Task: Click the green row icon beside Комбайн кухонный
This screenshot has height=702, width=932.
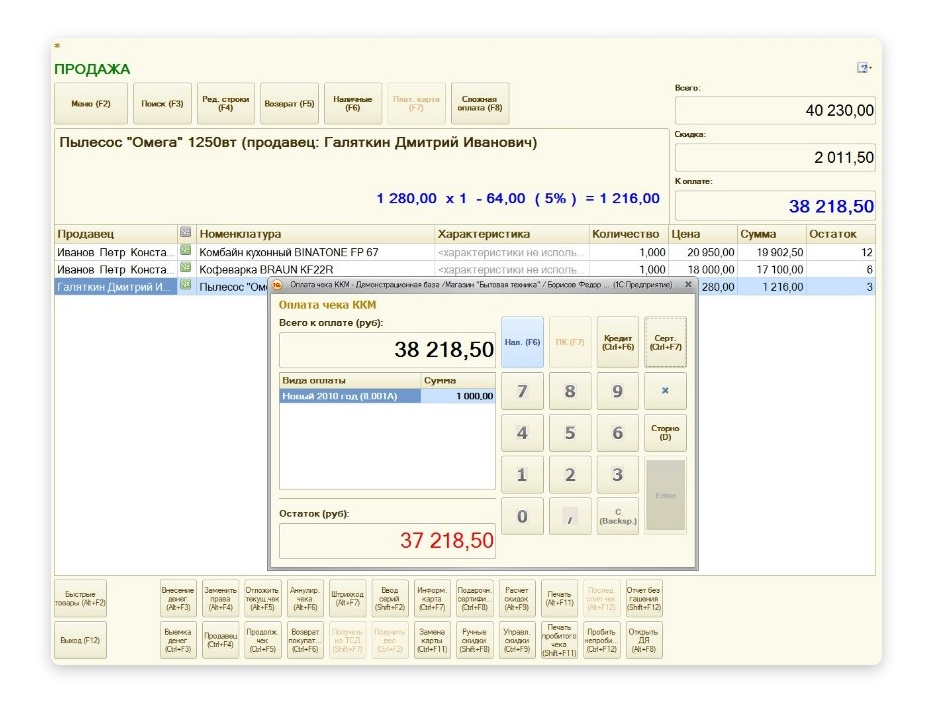Action: 186,252
